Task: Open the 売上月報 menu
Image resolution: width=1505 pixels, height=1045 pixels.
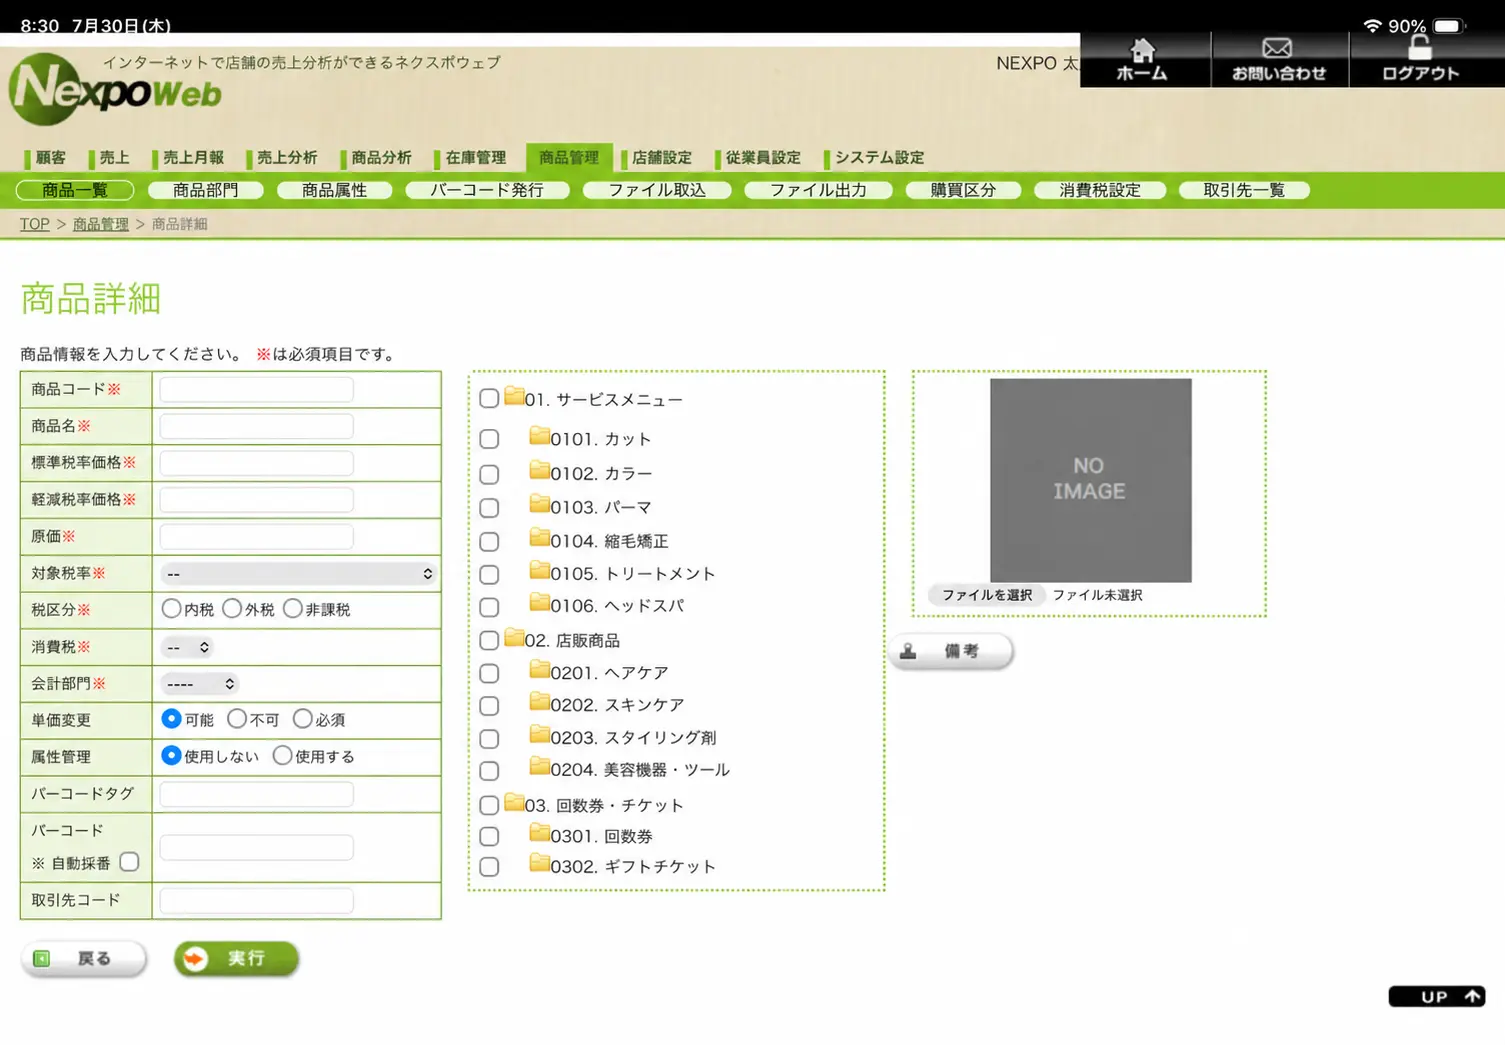Action: click(x=190, y=157)
